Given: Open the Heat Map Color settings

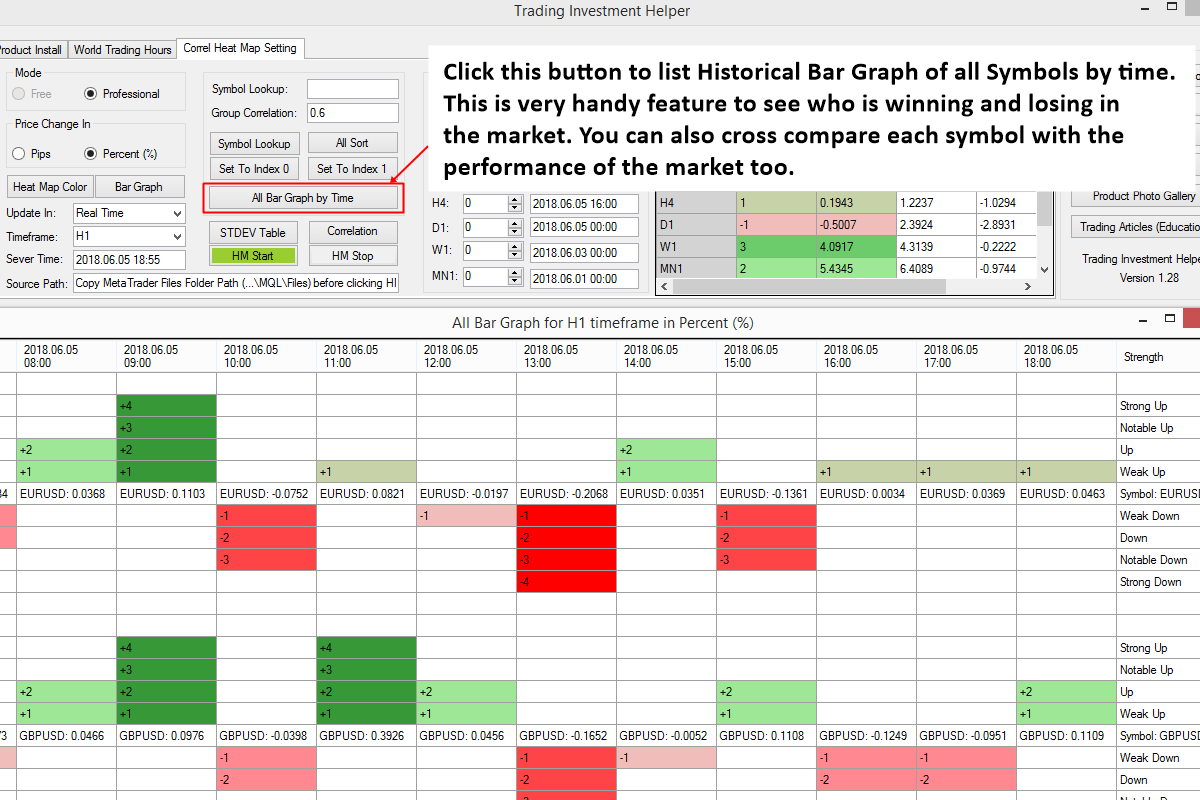Looking at the screenshot, I should point(50,186).
